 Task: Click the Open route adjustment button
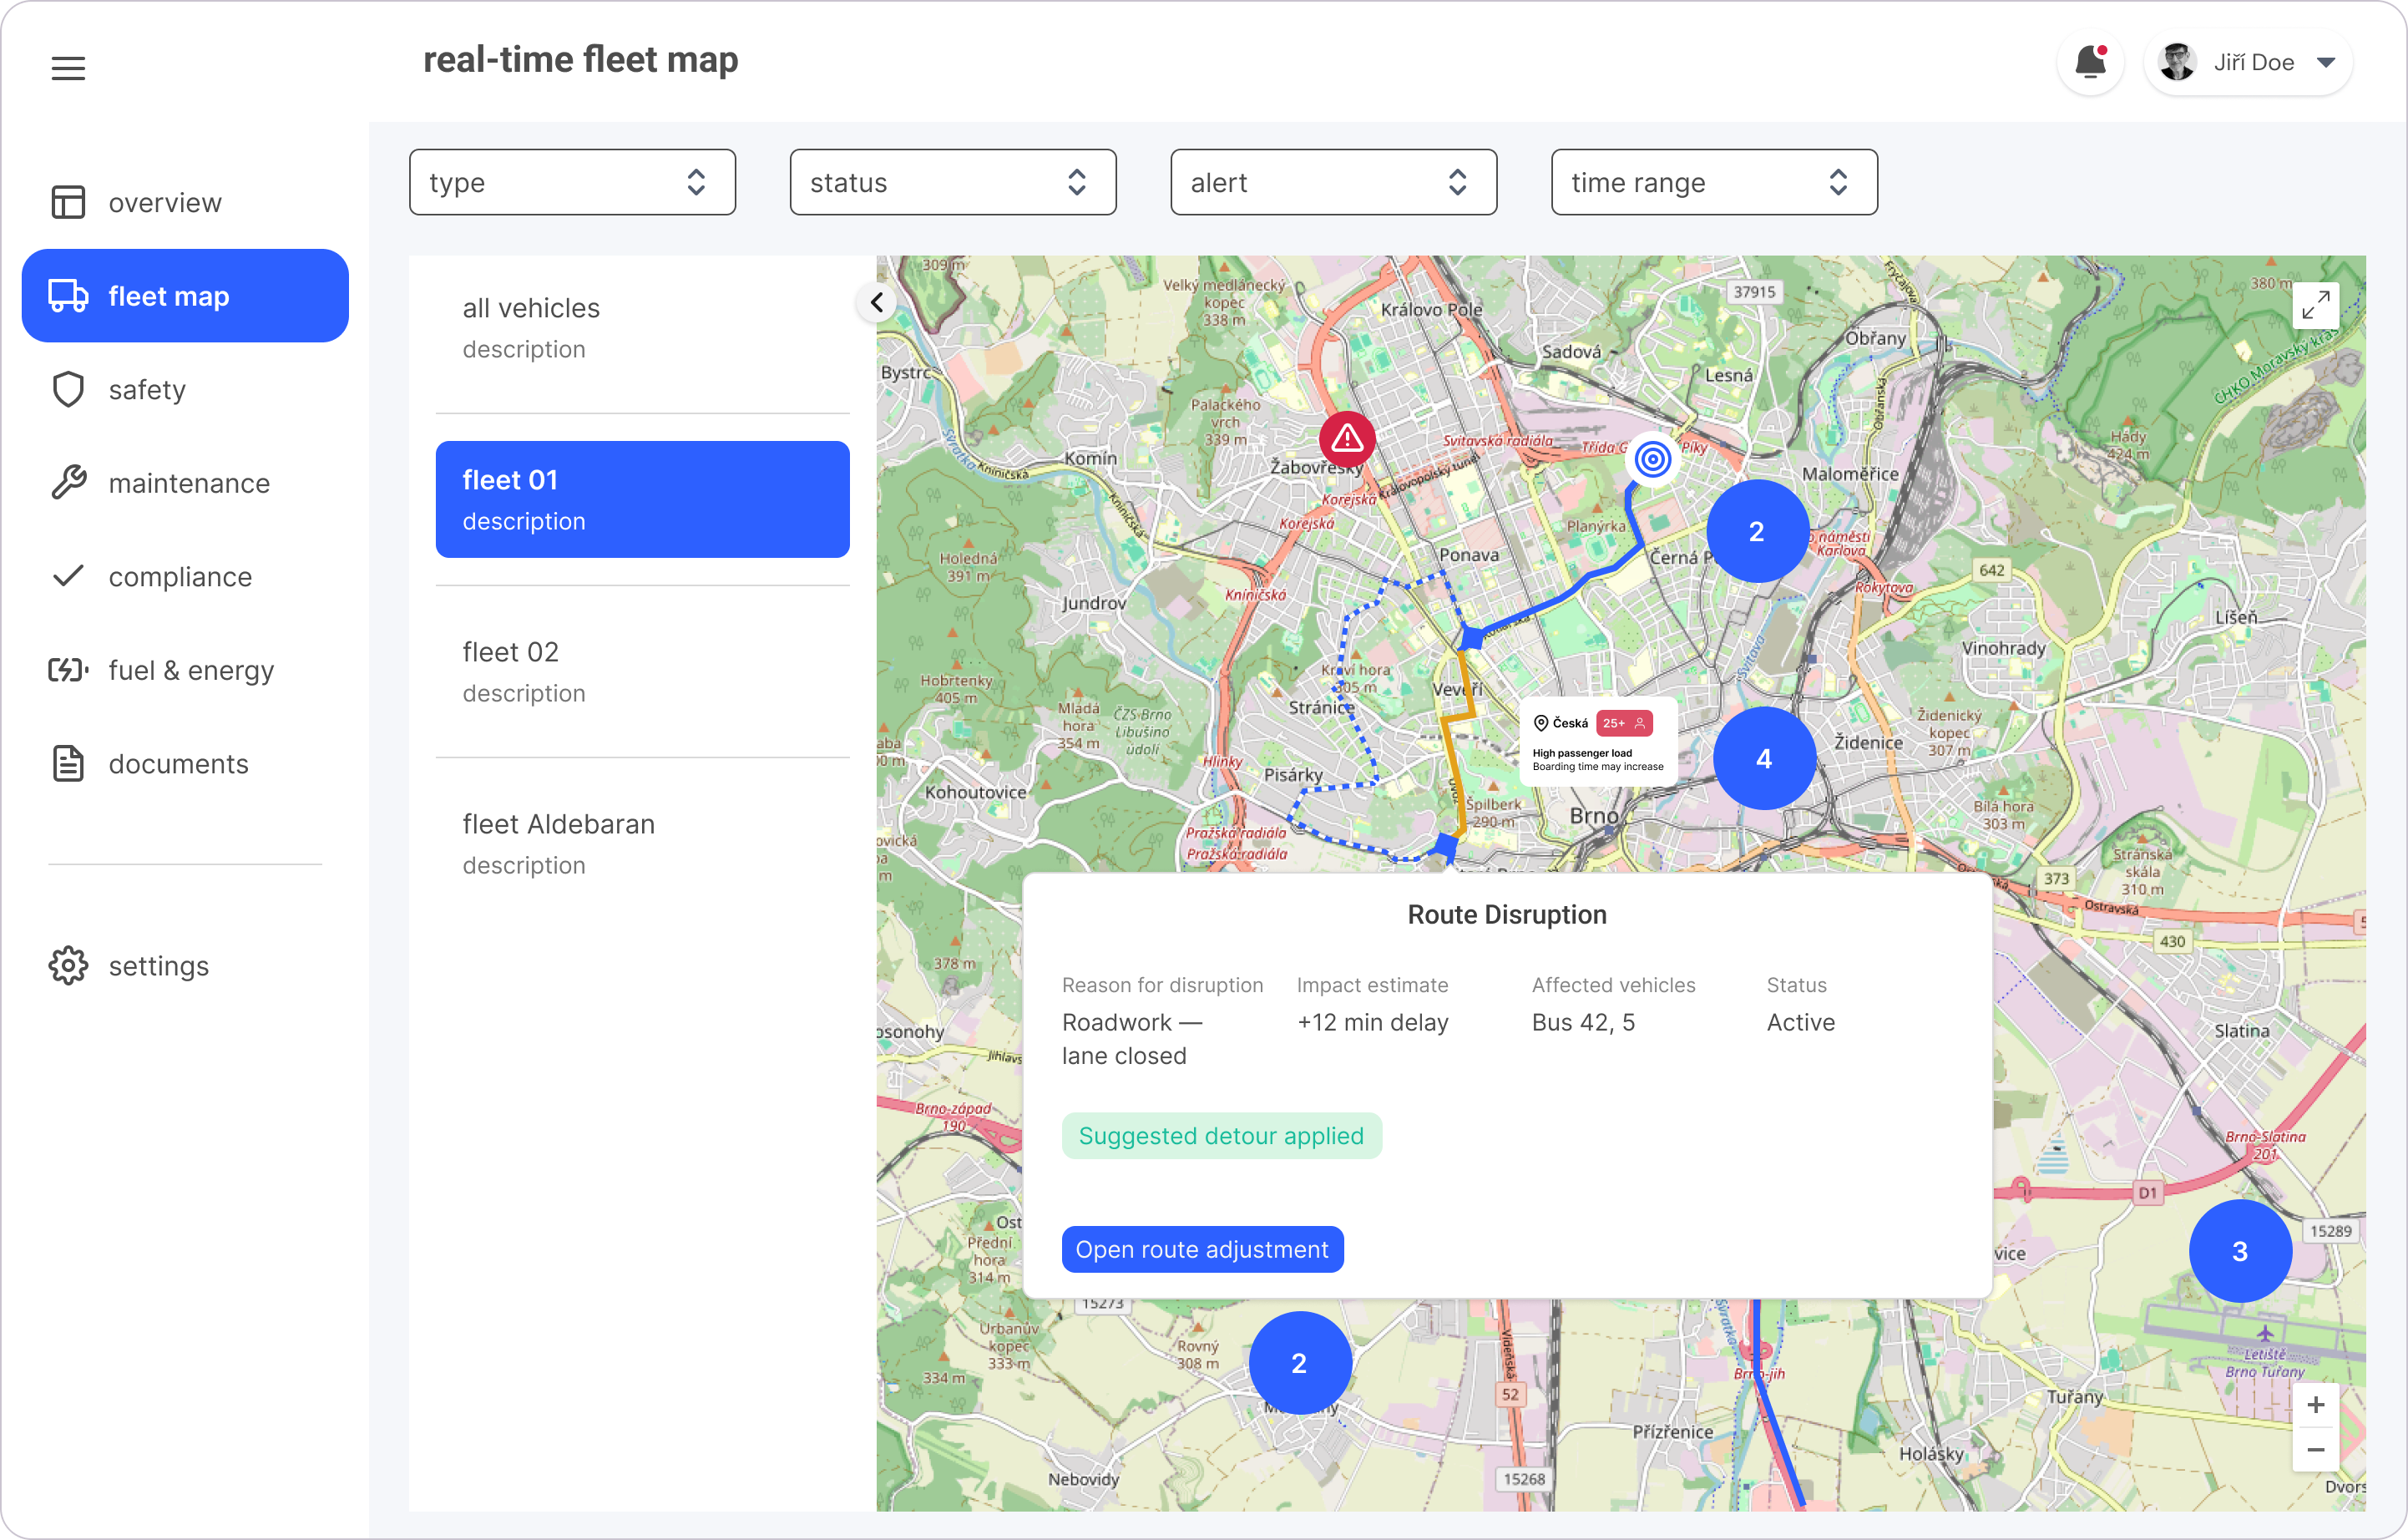tap(1202, 1249)
